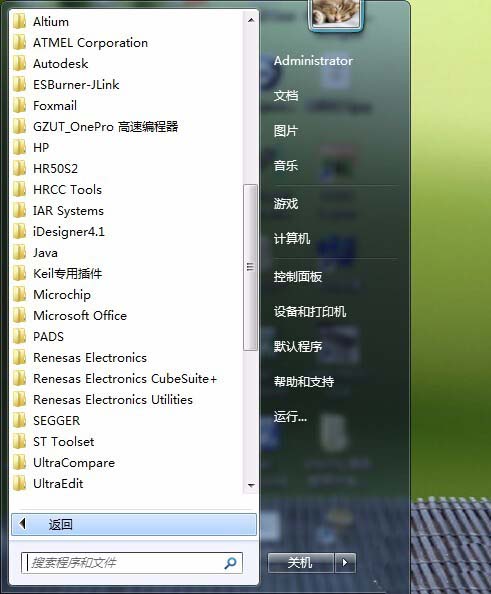Open the HP folder icon
This screenshot has width=491, height=594.
(19, 147)
